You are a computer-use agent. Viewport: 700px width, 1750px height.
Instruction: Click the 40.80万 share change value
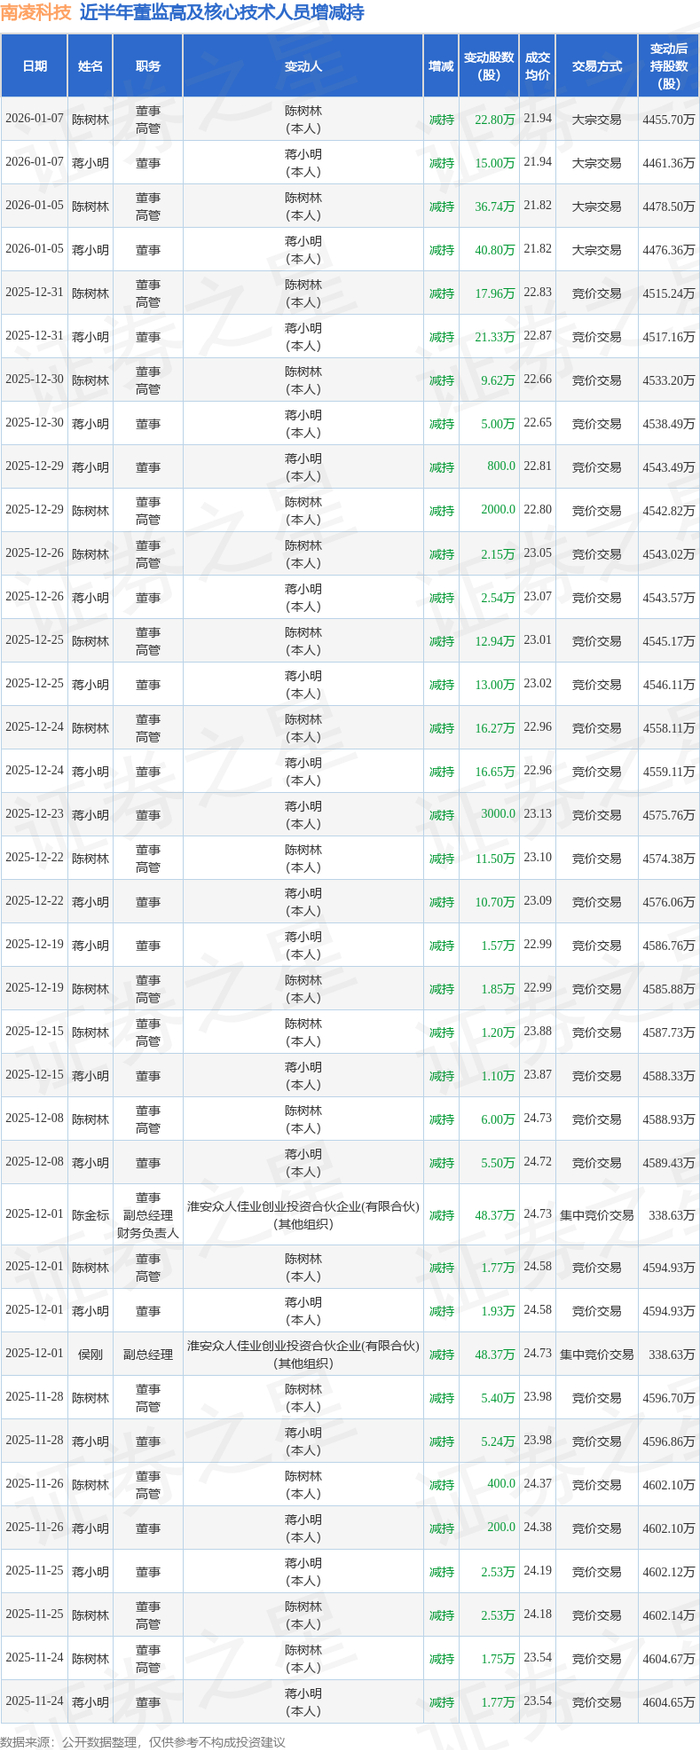[495, 250]
